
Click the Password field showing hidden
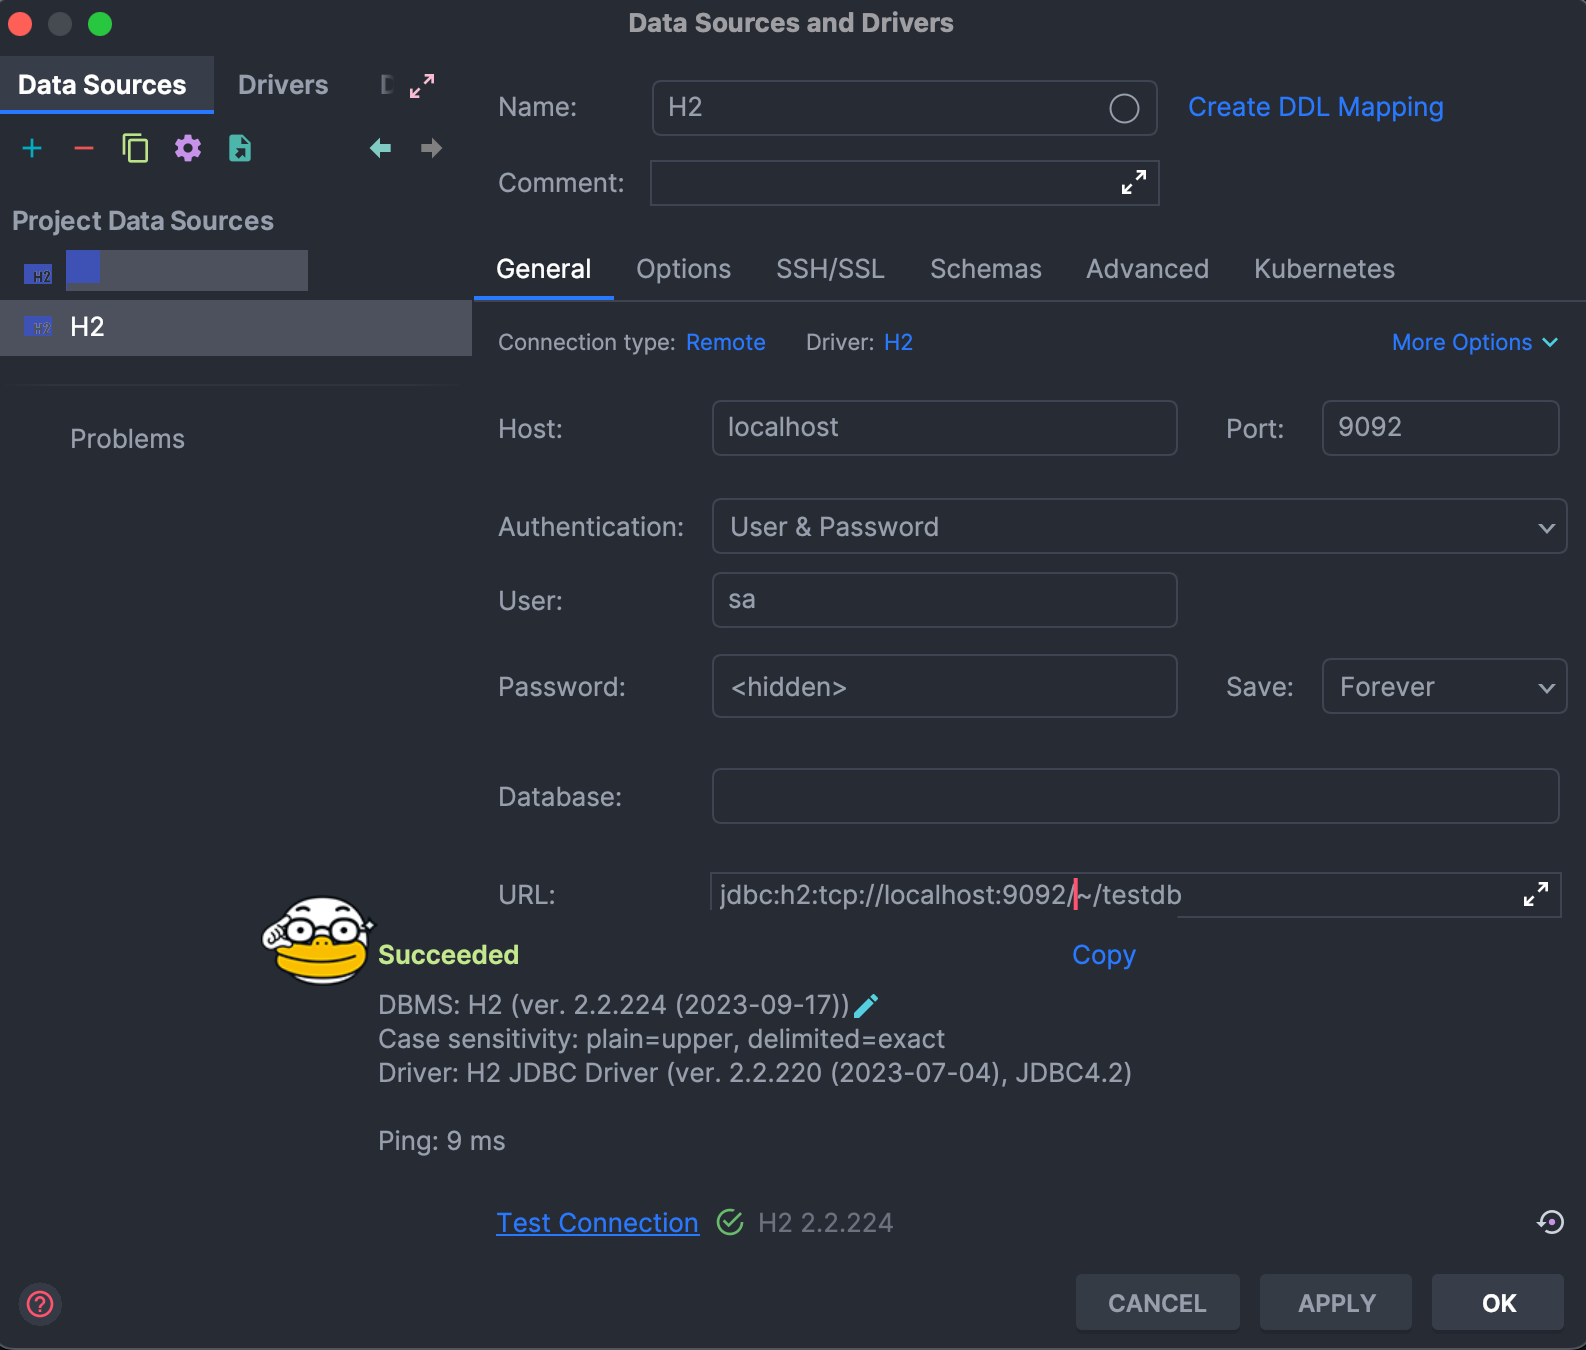click(944, 686)
